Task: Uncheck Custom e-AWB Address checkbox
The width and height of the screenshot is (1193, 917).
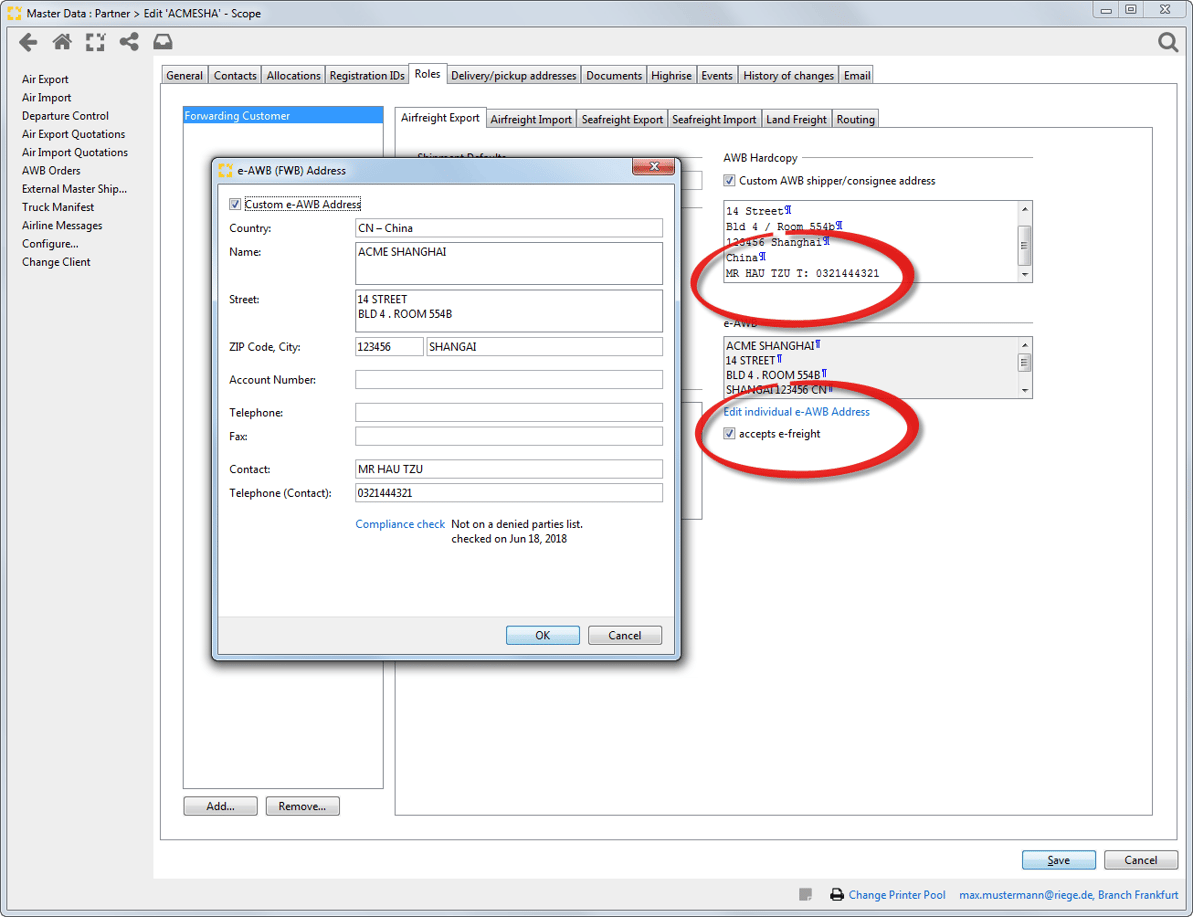Action: click(x=235, y=204)
